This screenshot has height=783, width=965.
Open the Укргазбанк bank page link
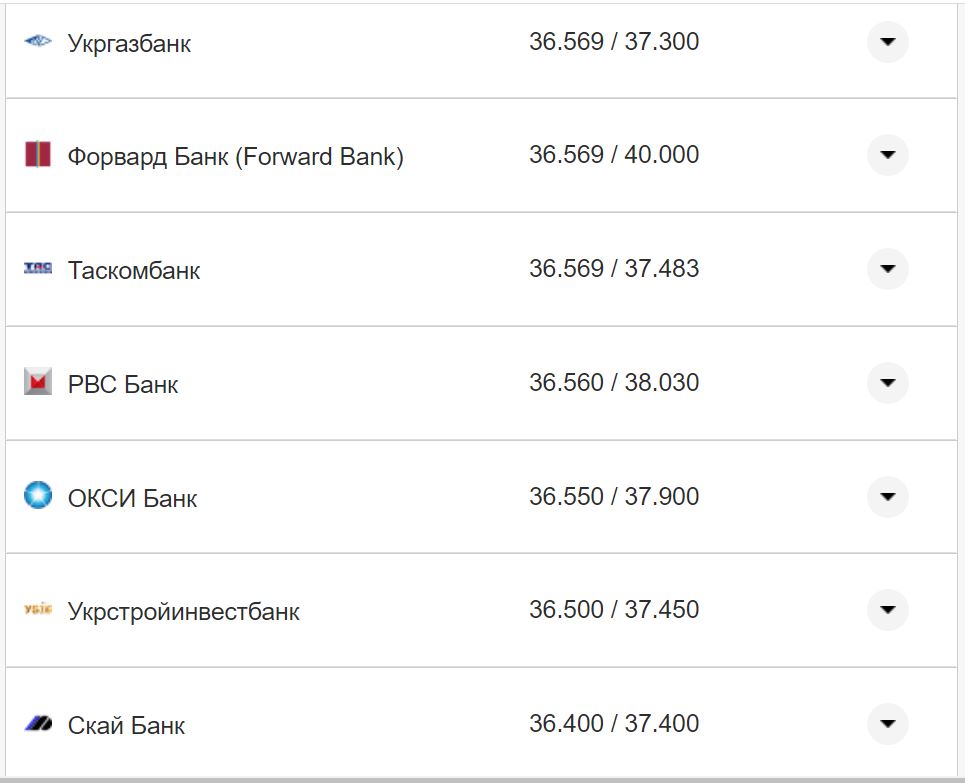tap(130, 43)
